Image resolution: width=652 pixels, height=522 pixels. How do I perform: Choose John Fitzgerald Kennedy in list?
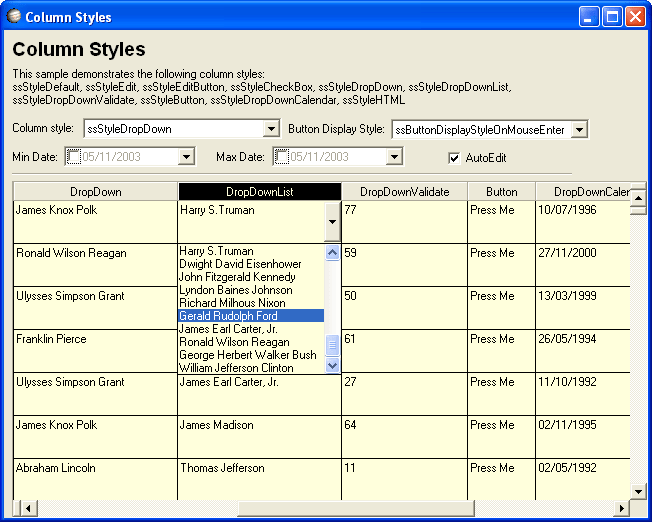coord(251,277)
